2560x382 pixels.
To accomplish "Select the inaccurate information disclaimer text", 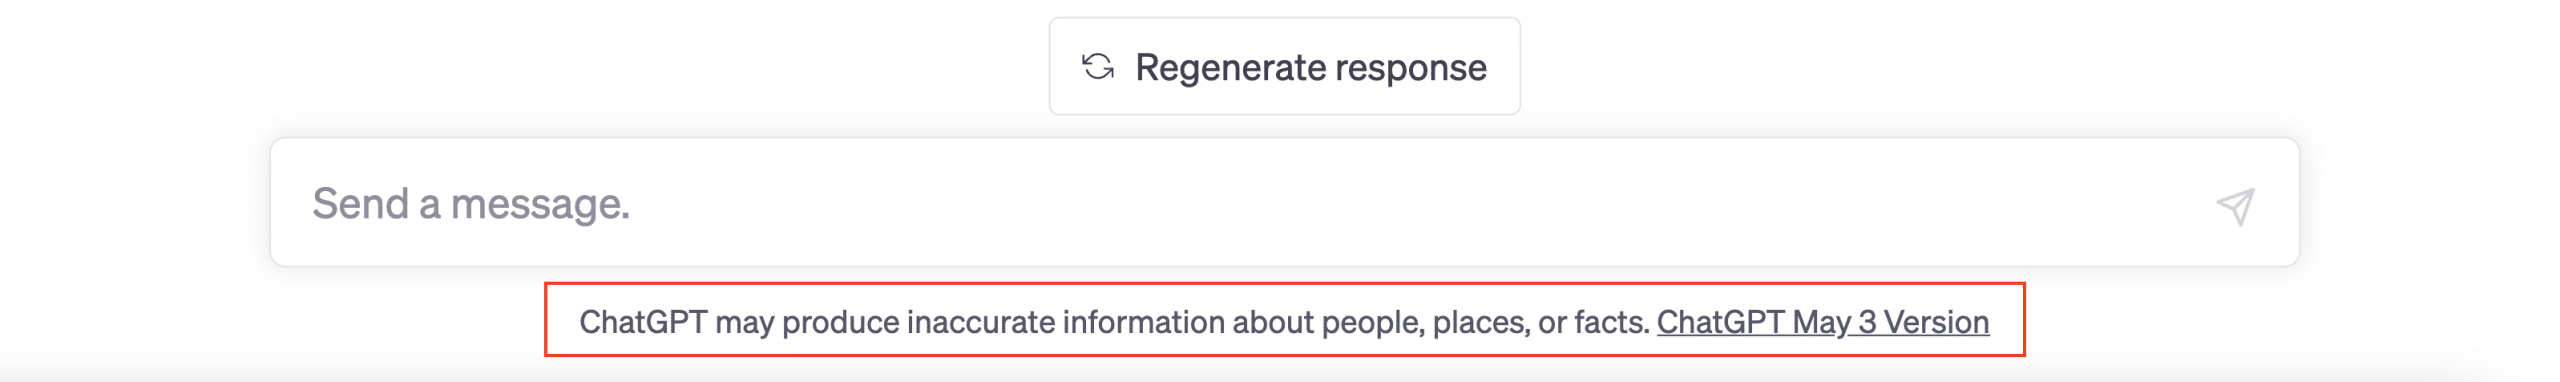I will point(1114,322).
